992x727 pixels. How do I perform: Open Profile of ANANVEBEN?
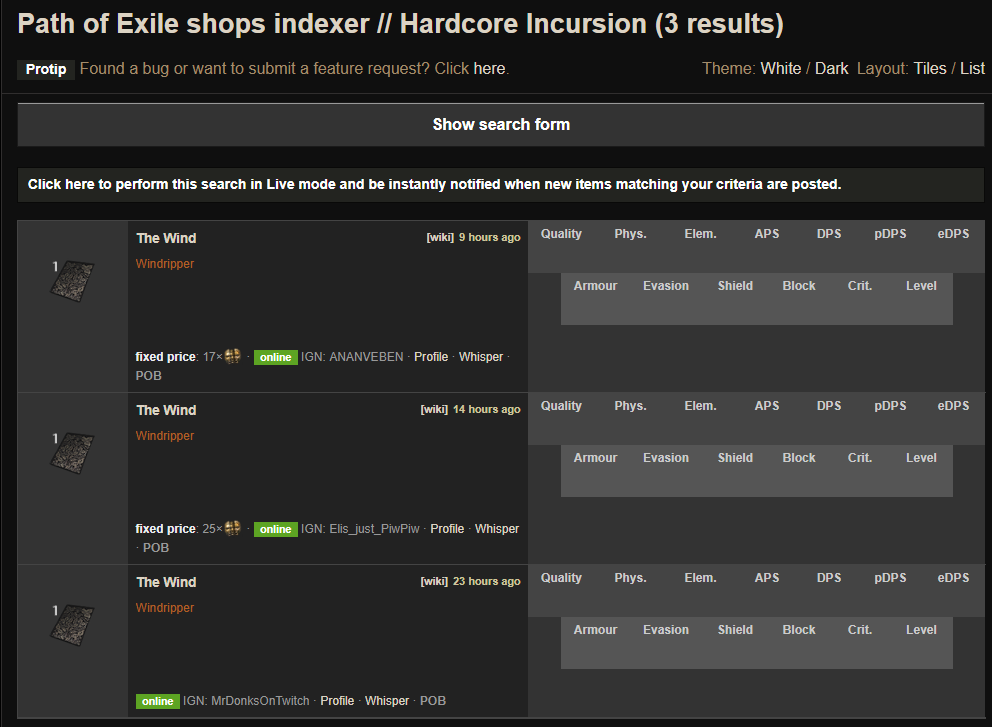tap(431, 357)
